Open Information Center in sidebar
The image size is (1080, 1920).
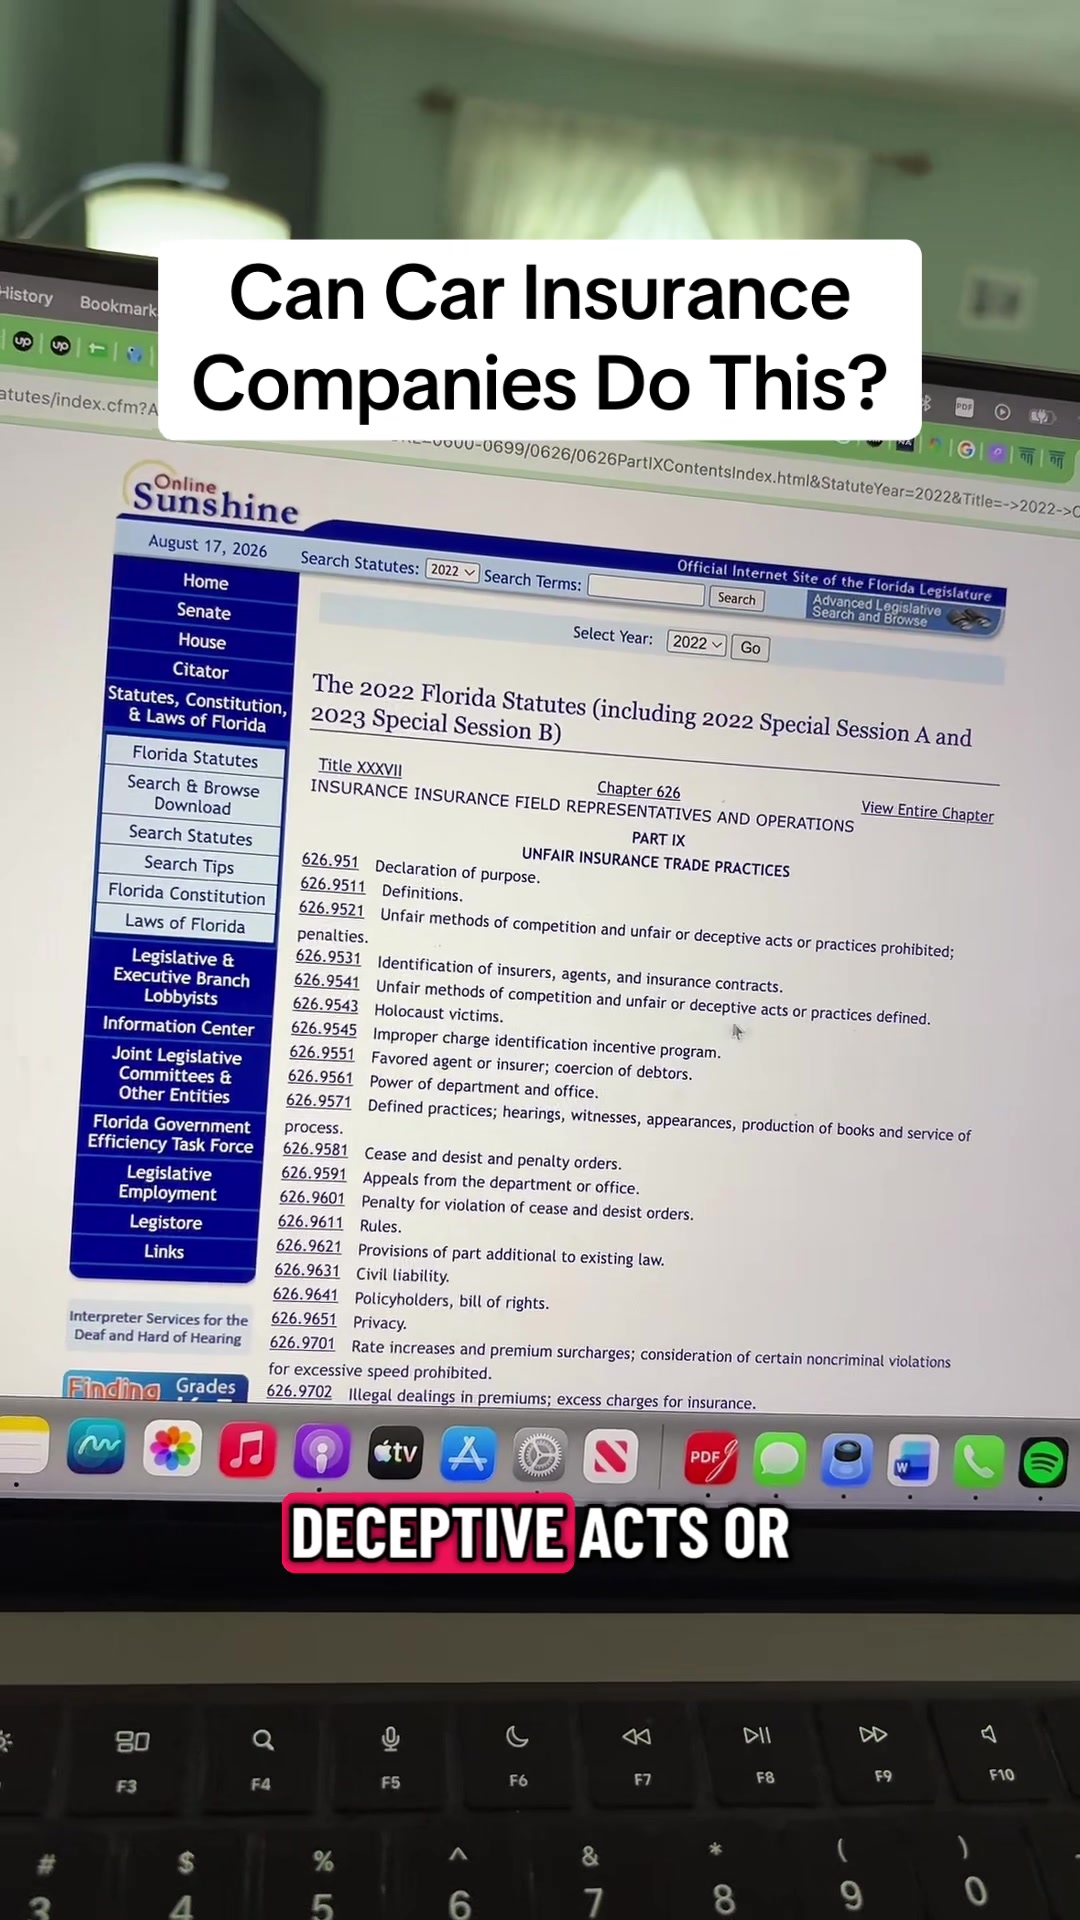(x=178, y=1026)
